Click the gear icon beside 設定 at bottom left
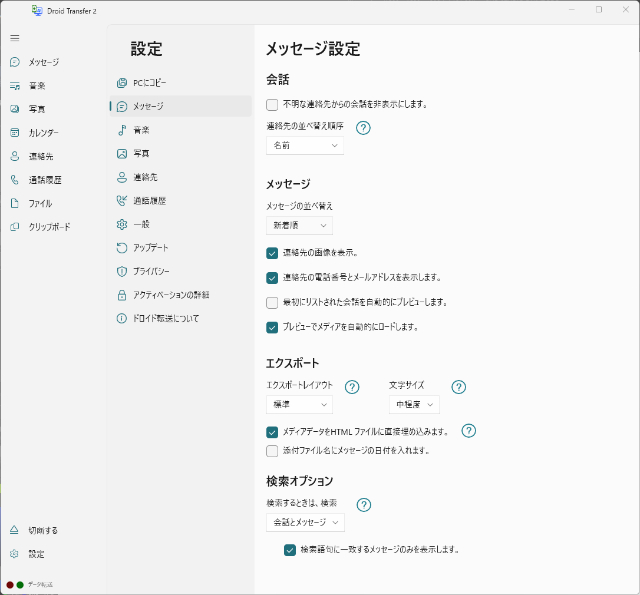 (x=14, y=554)
